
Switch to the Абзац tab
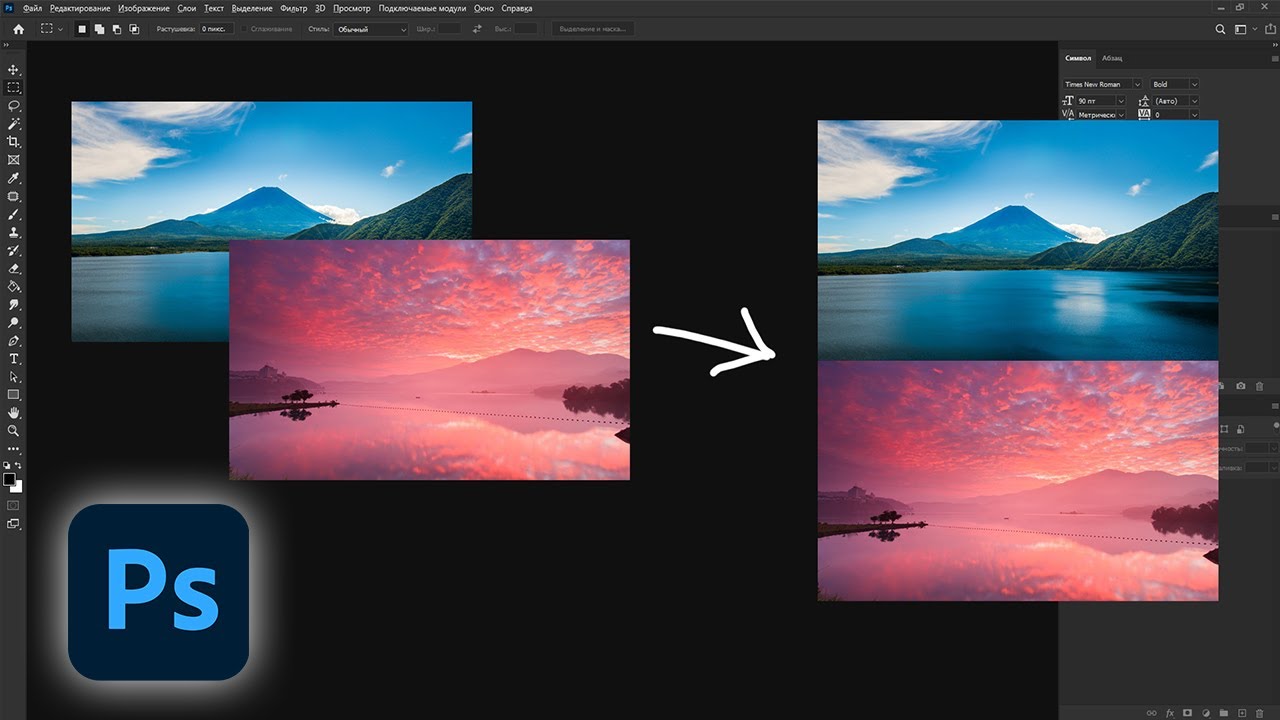[1112, 58]
